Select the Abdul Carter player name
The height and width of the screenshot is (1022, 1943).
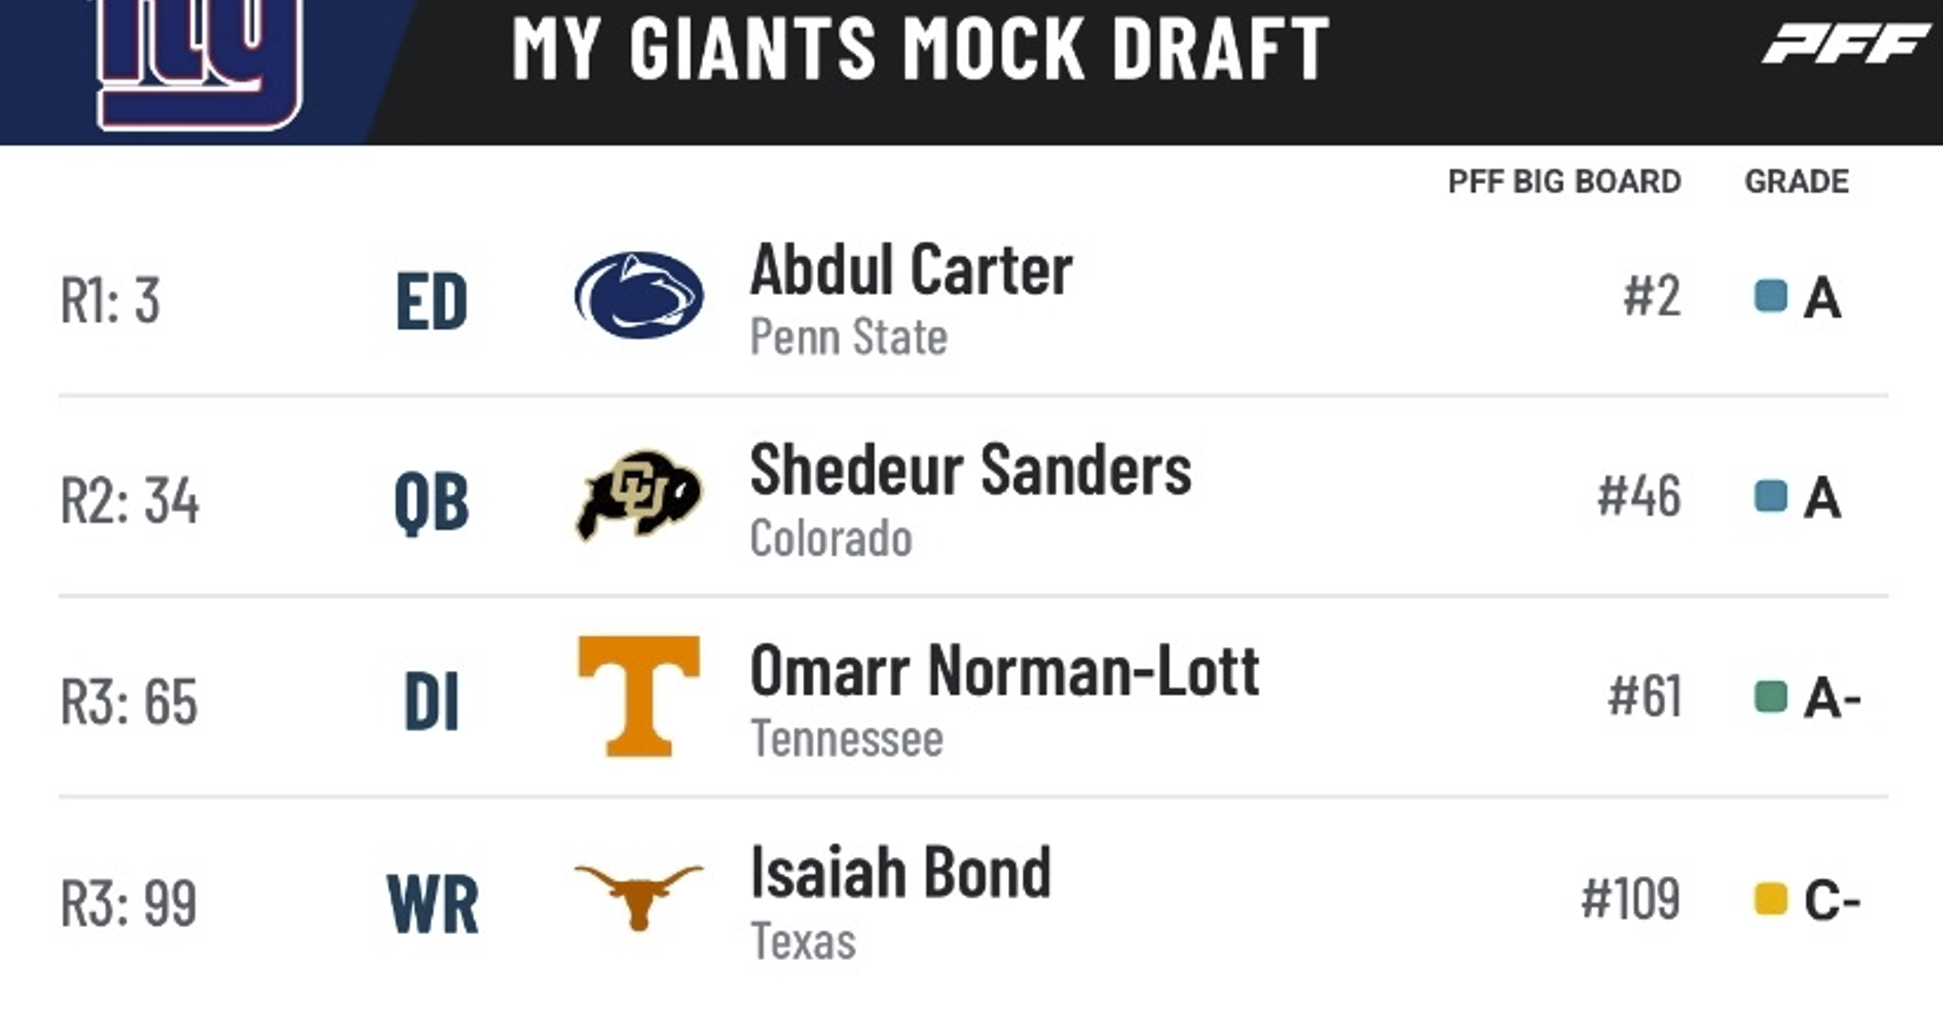911,270
